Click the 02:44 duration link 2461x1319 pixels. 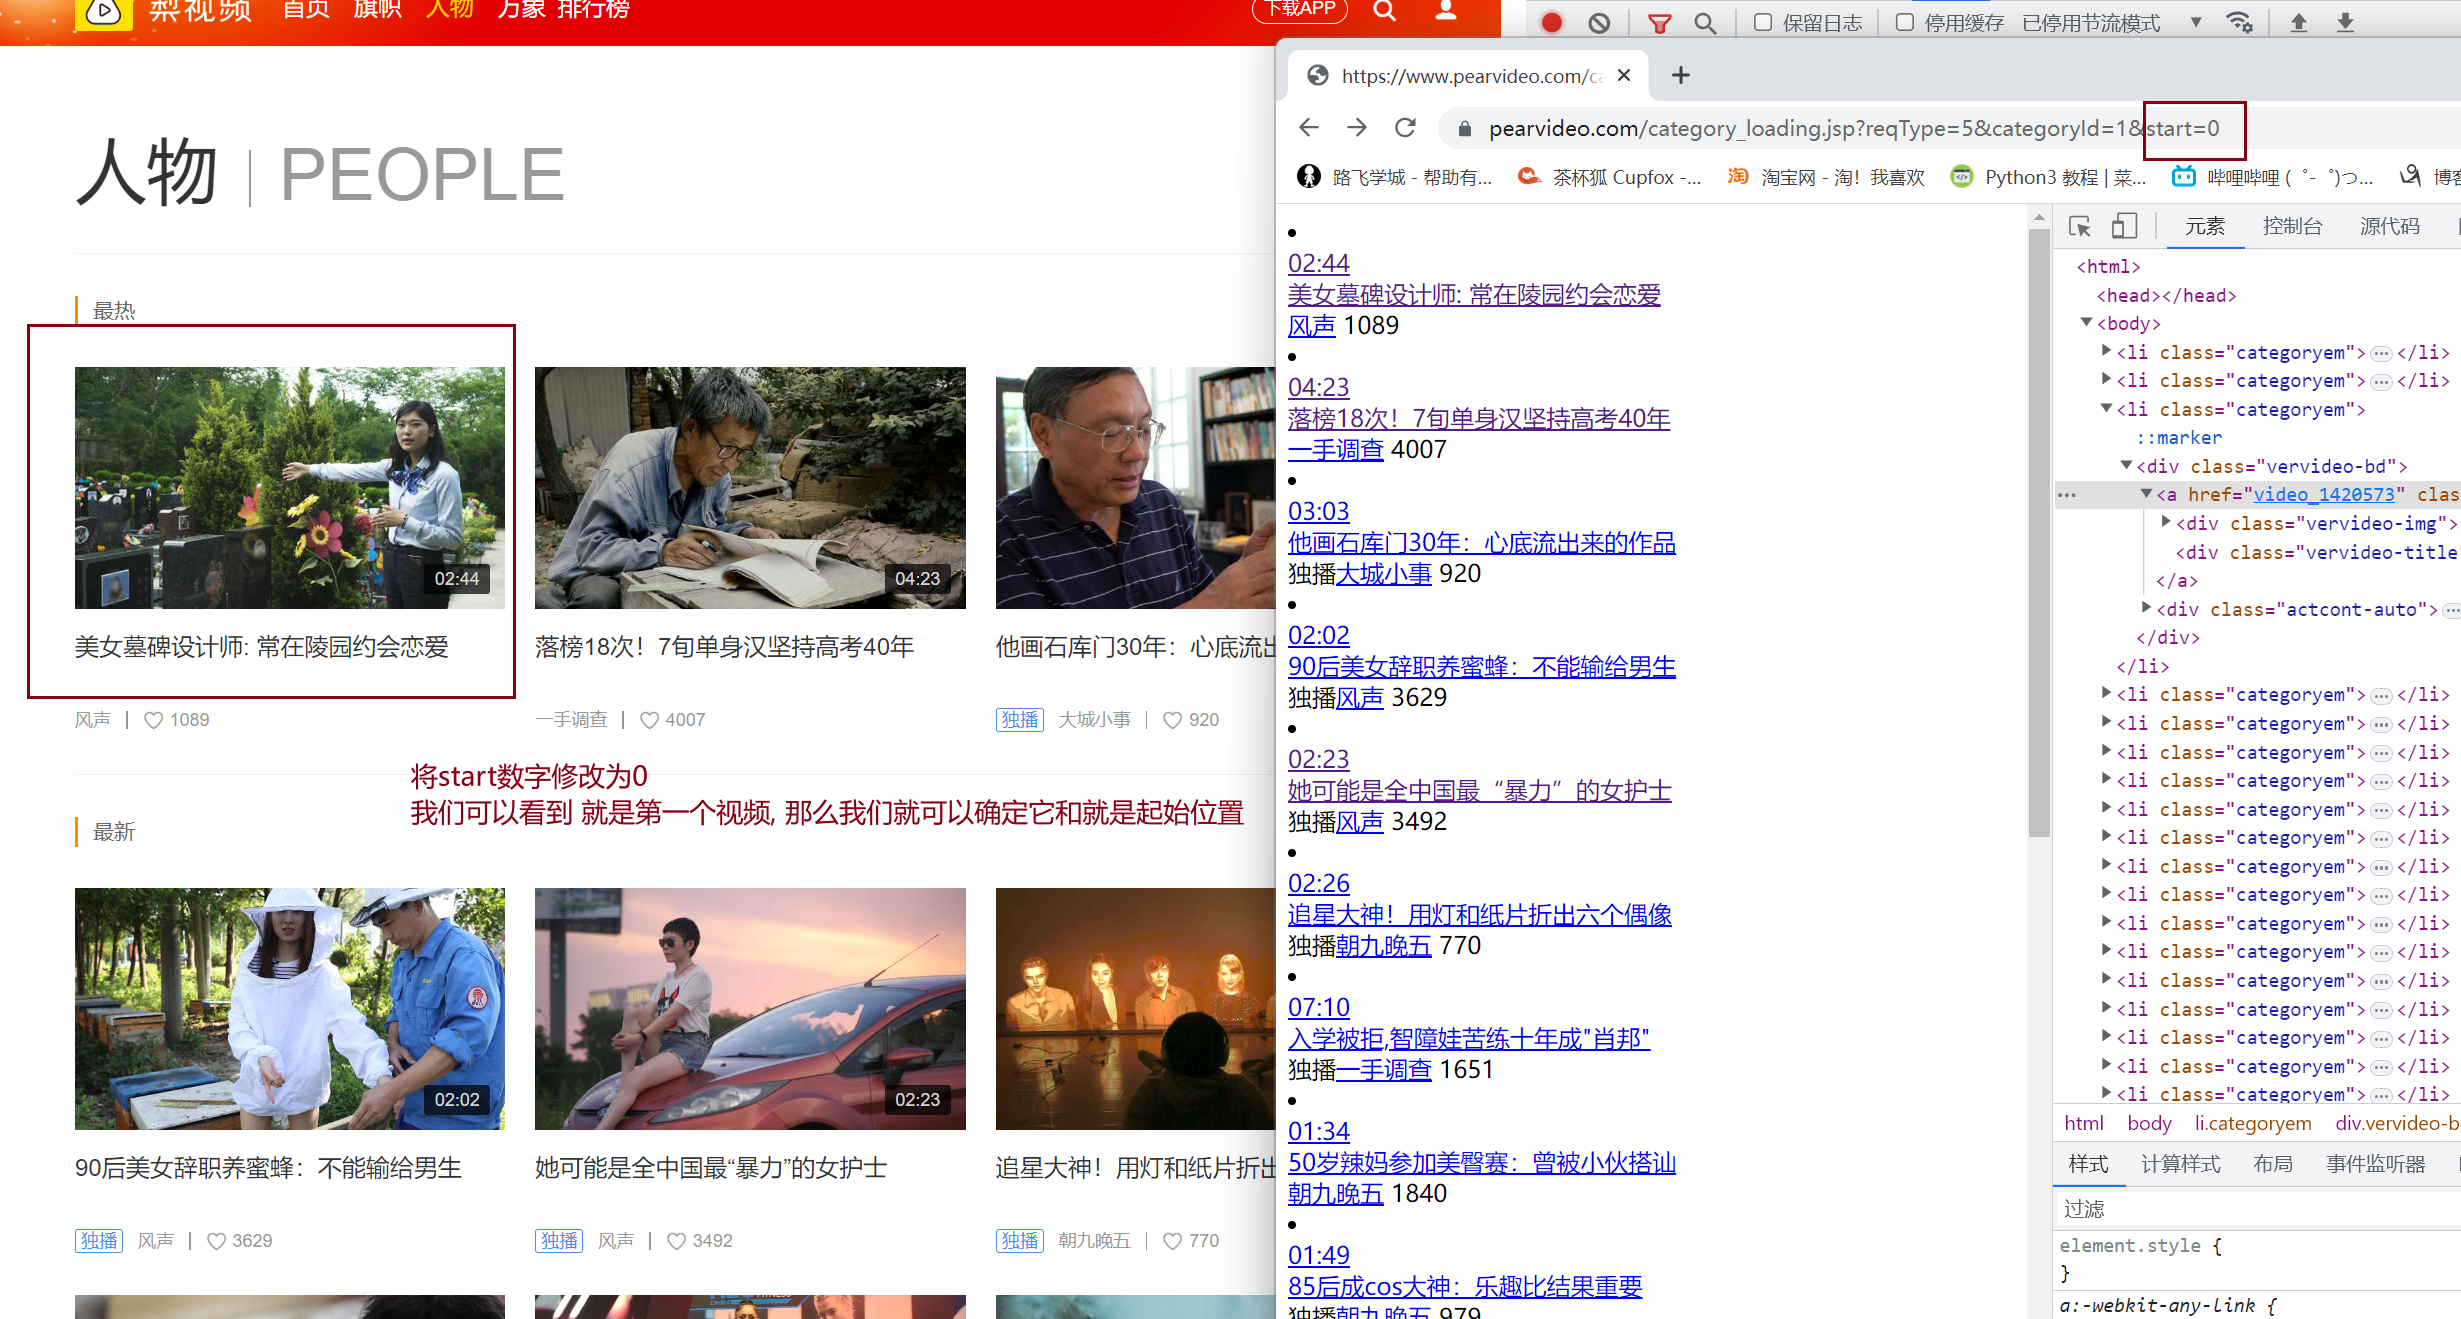click(1319, 263)
